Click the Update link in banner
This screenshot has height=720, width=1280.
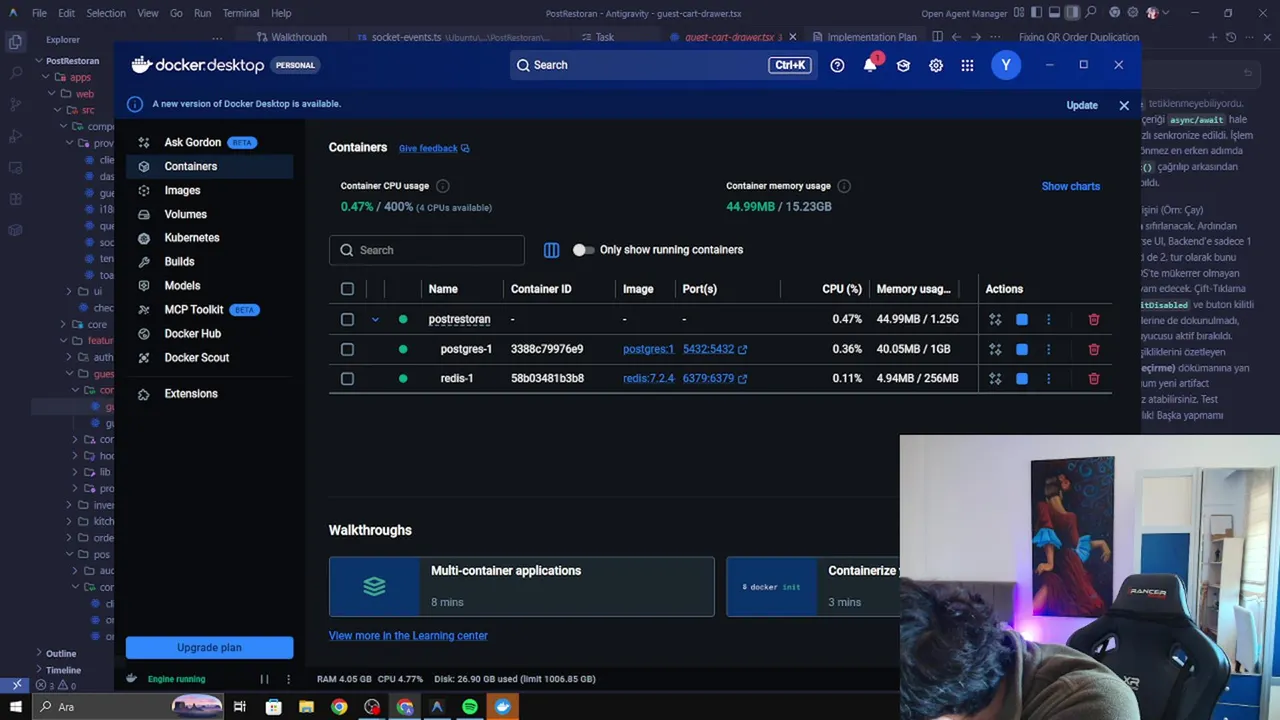click(1082, 105)
